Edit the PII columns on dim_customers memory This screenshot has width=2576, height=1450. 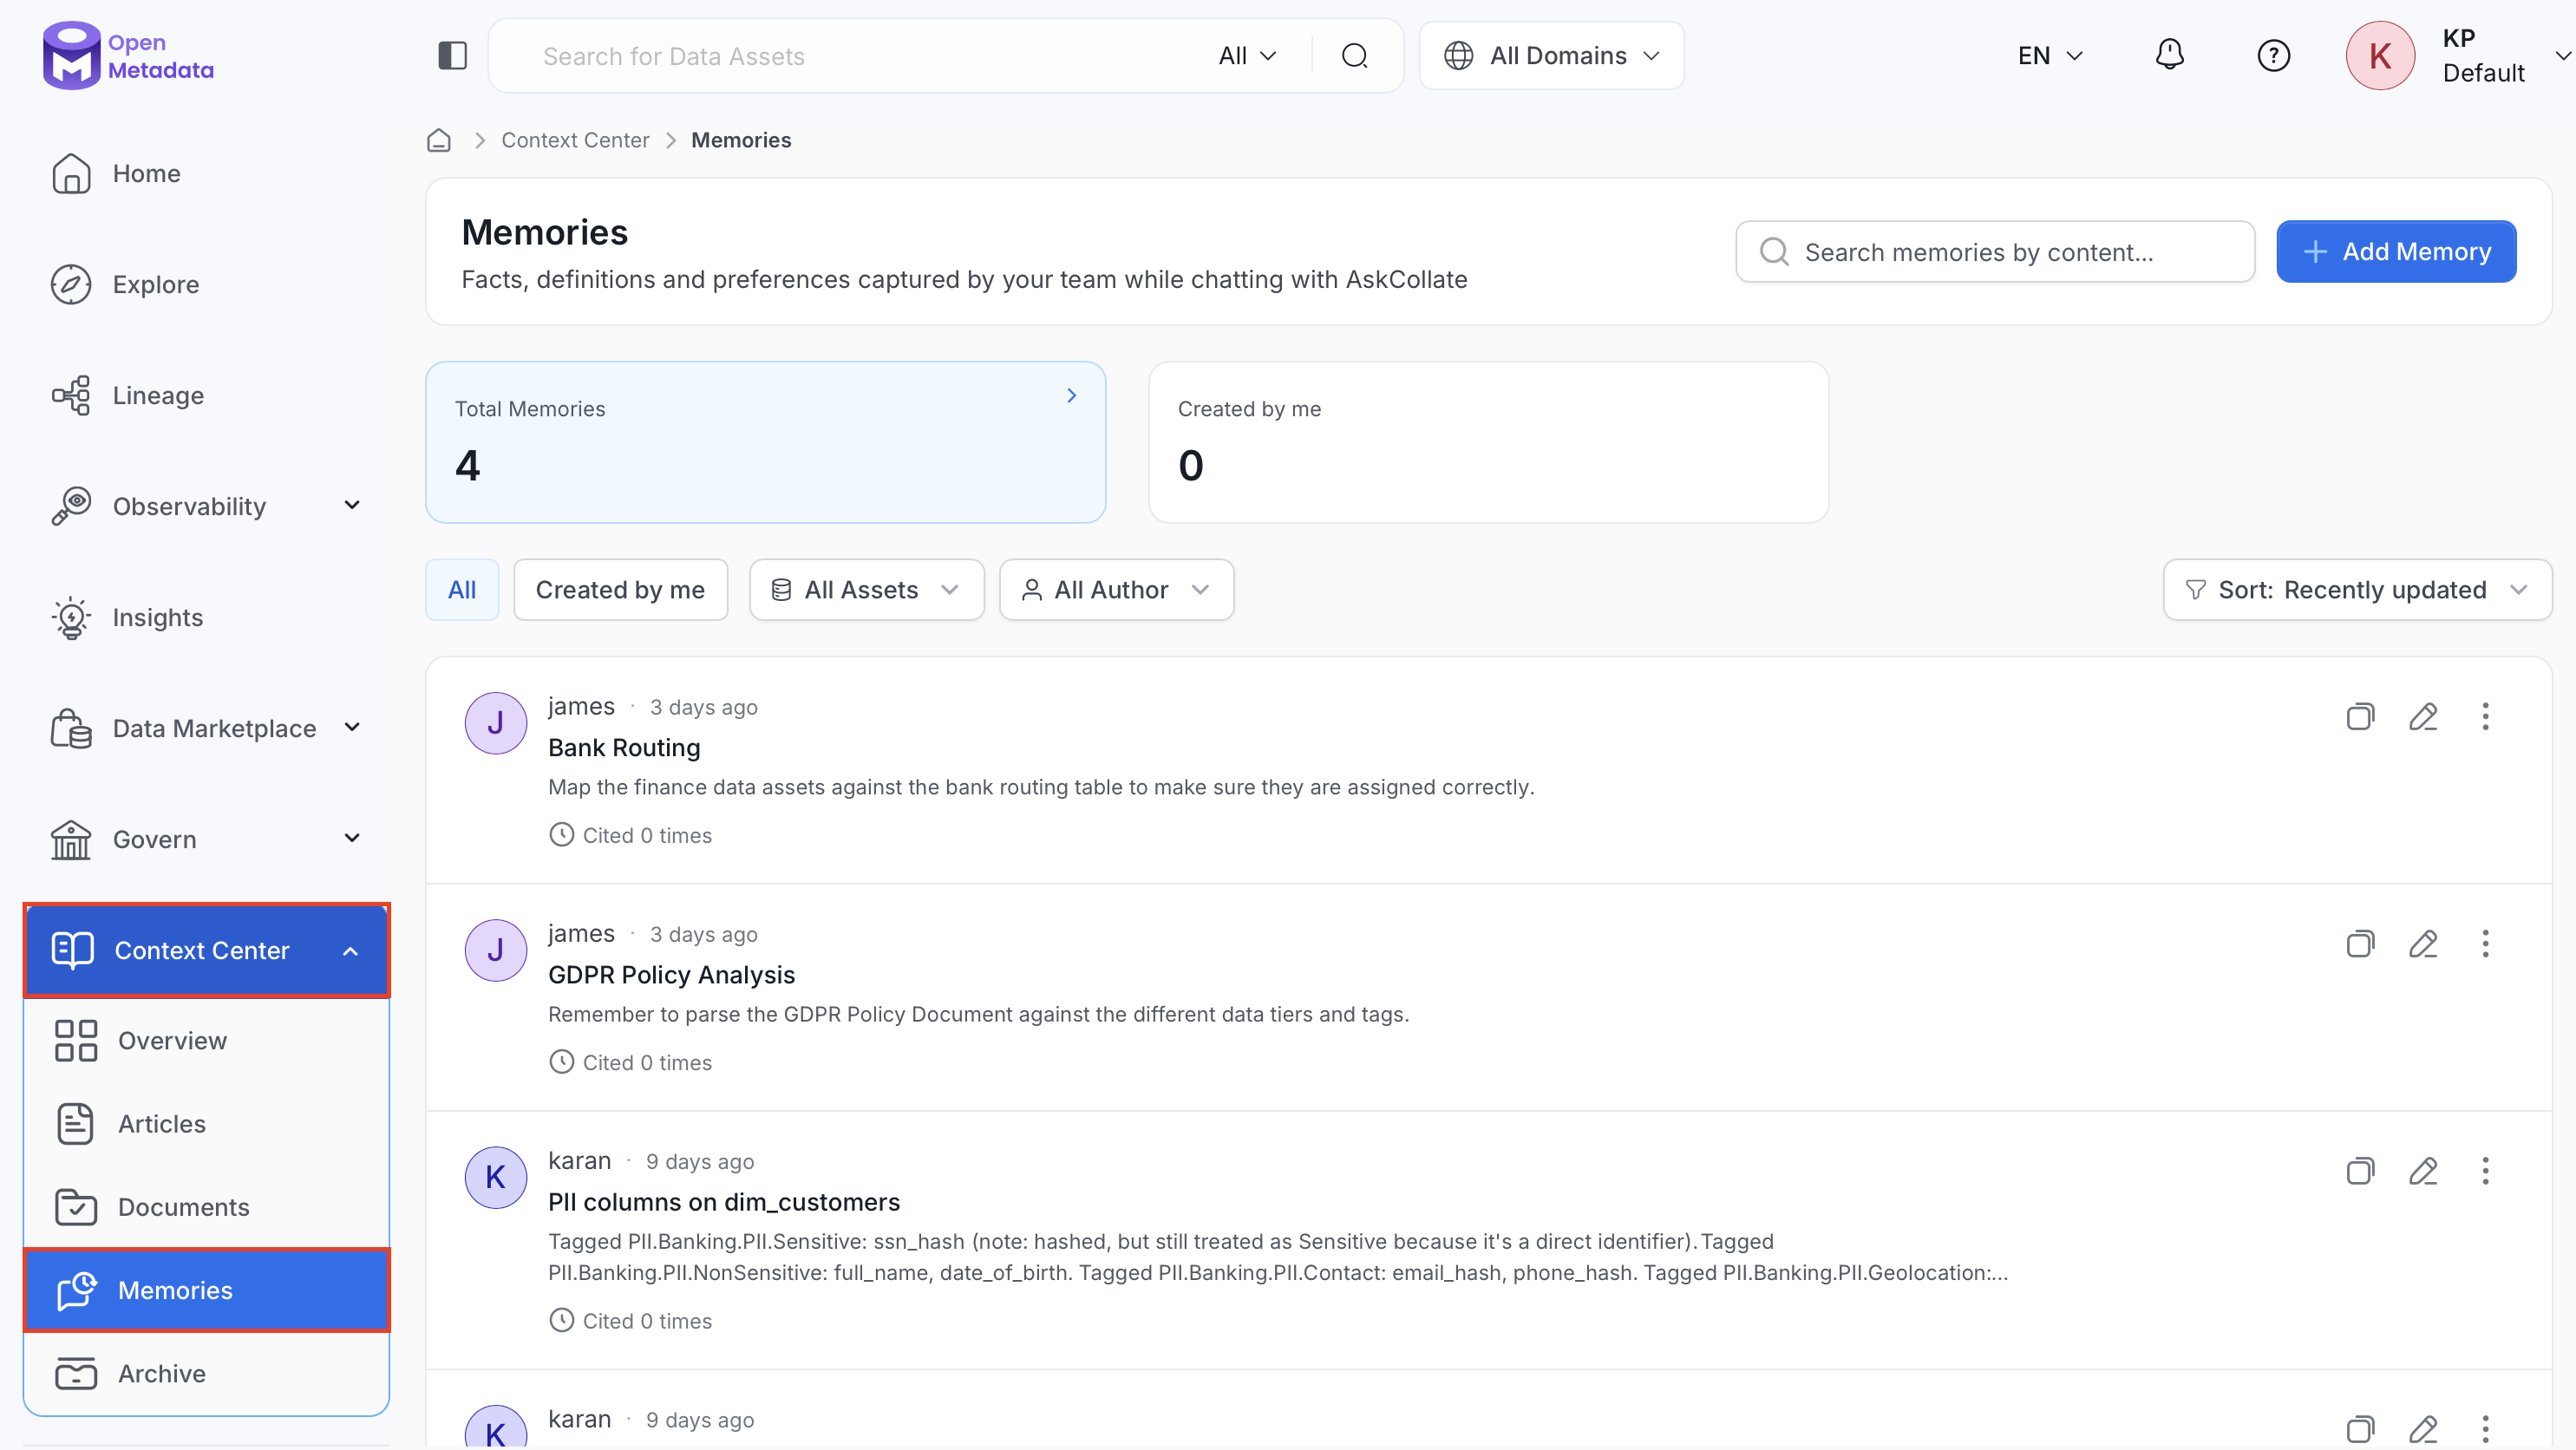[2422, 1171]
